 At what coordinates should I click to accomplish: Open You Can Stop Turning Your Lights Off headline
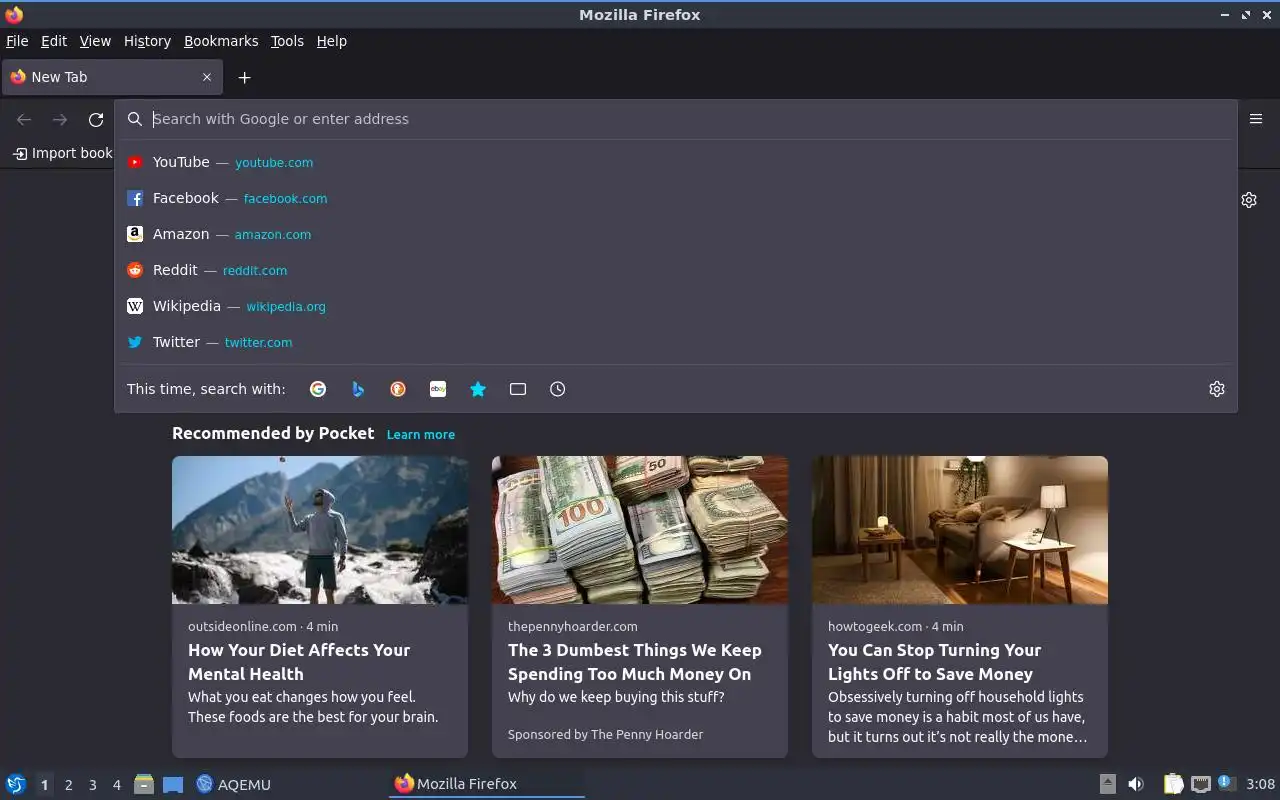click(x=934, y=662)
